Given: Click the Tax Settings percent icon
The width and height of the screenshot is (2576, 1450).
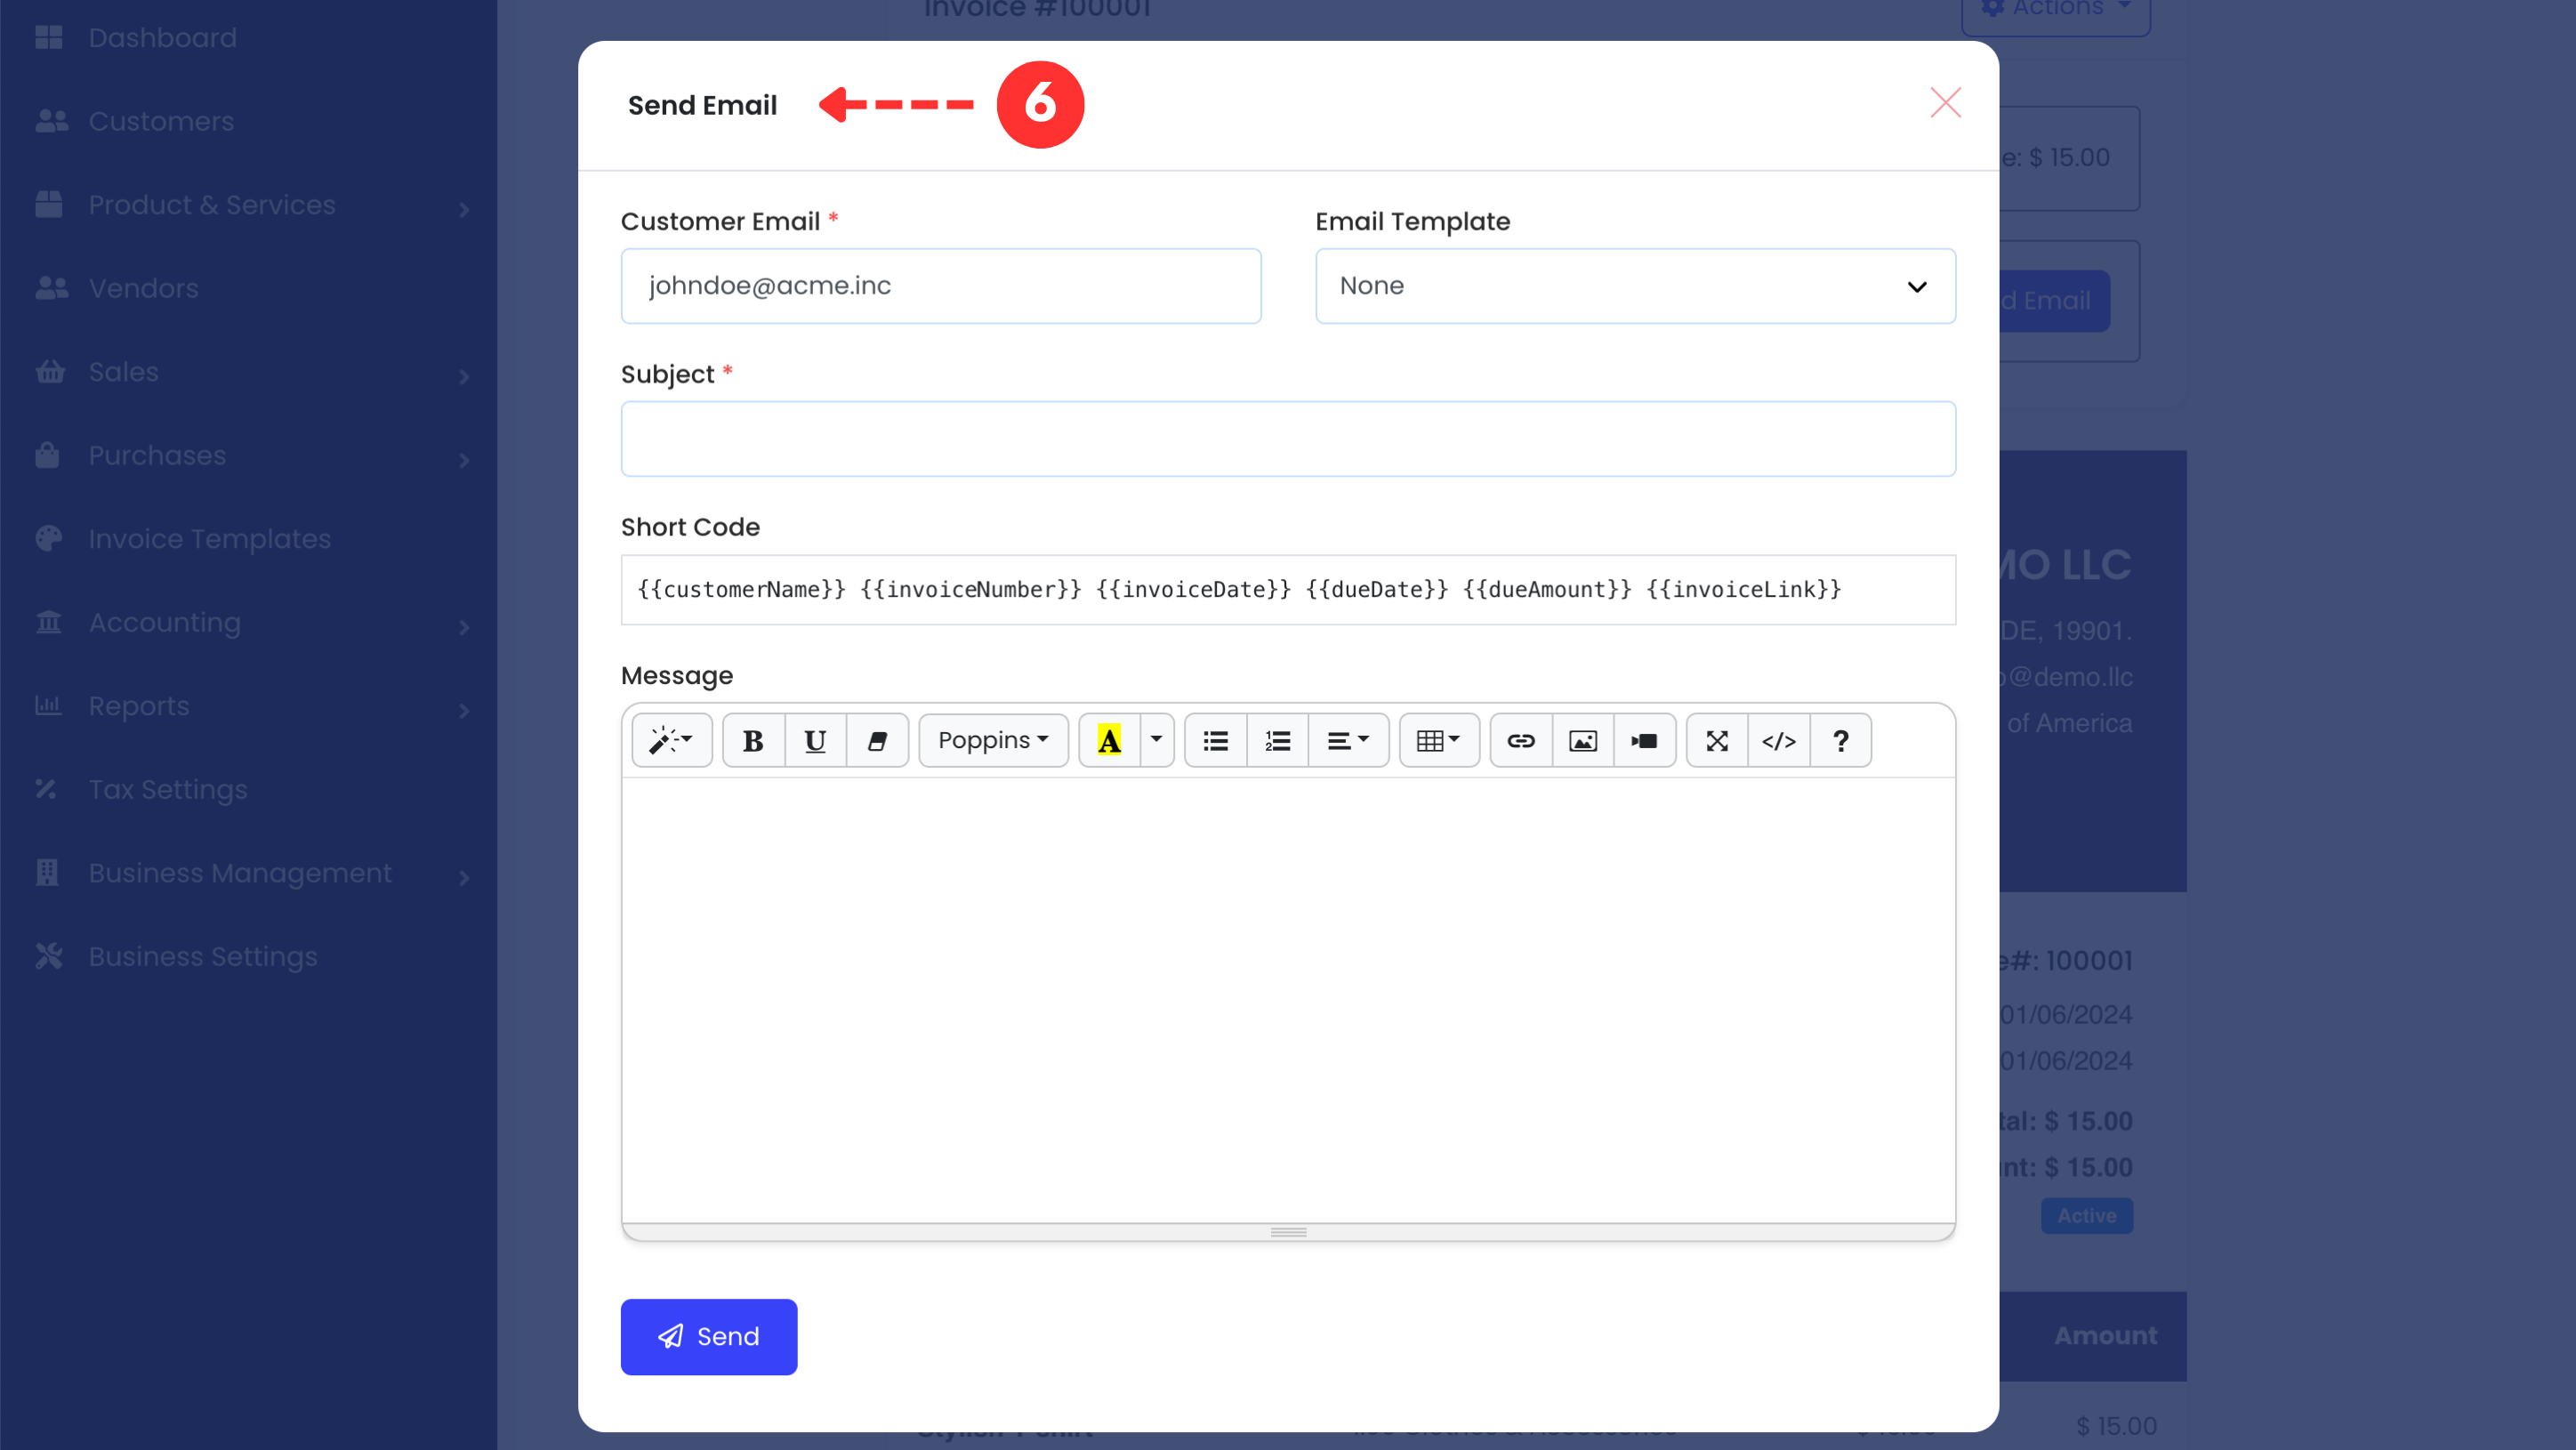Looking at the screenshot, I should coord(46,789).
